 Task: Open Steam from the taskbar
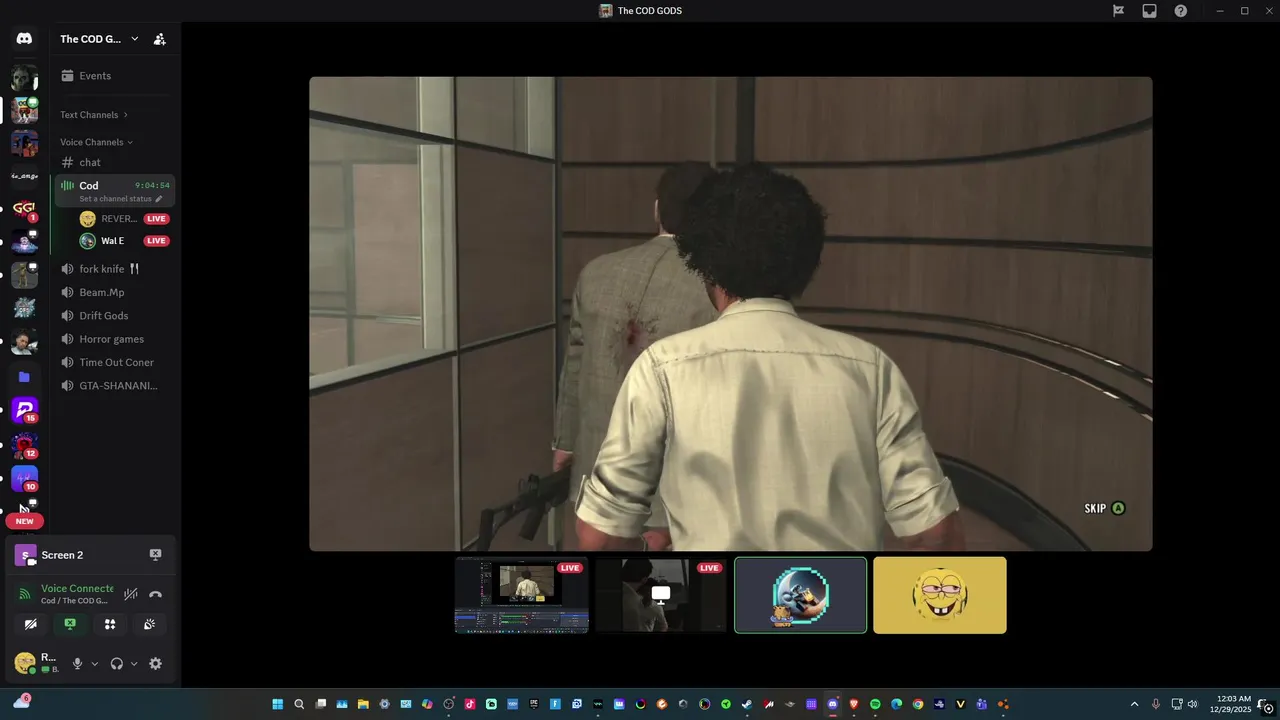747,704
